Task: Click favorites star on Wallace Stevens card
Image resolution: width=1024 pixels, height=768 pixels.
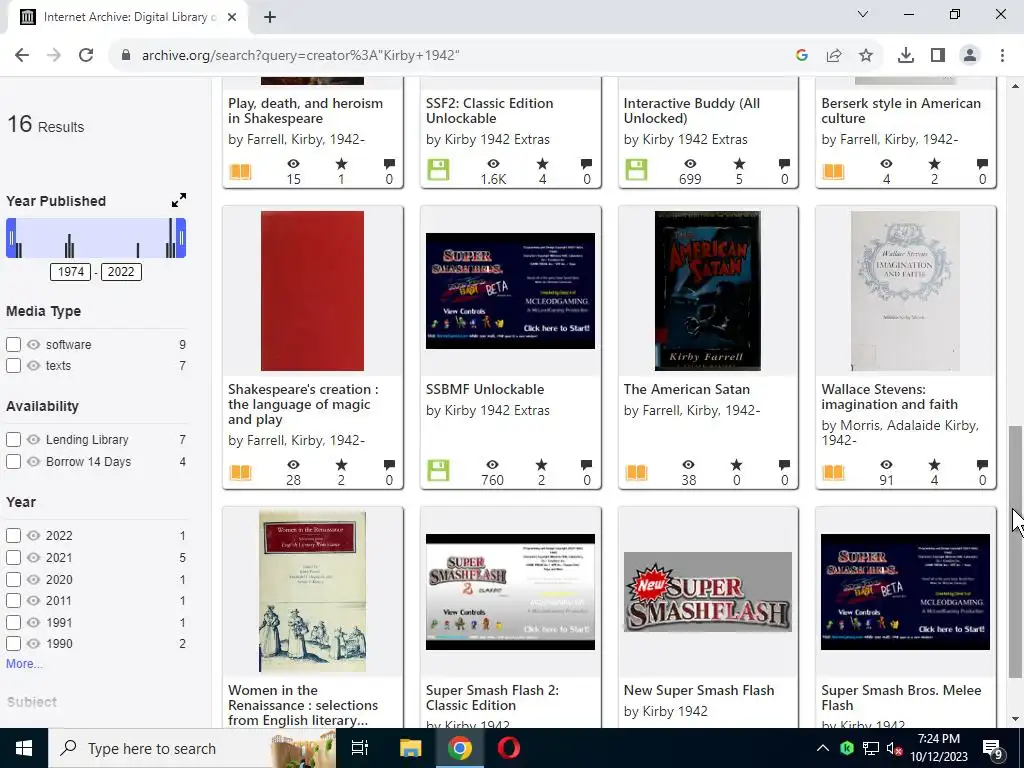Action: coord(935,464)
